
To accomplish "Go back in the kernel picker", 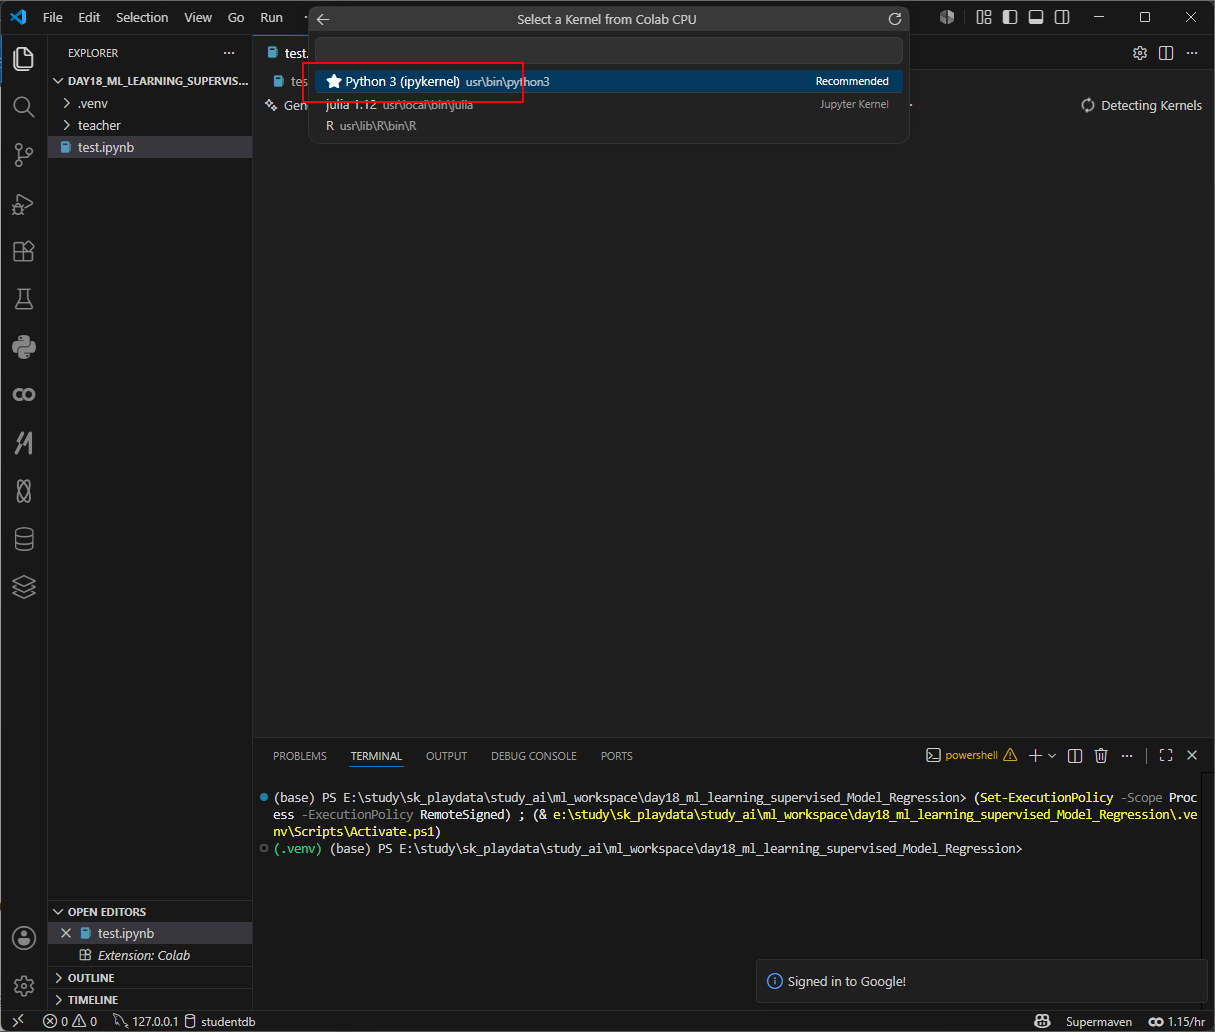I will 323,19.
